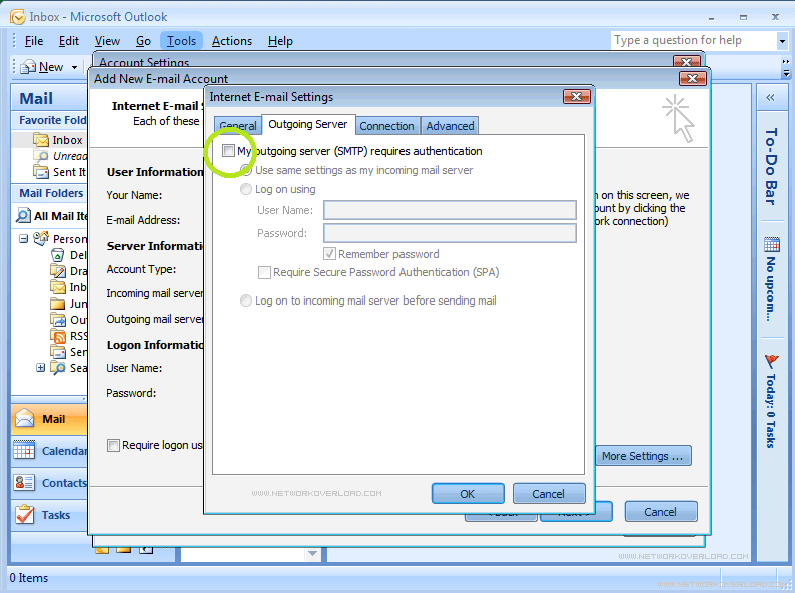Click the Mail envelope icon in navigation pane
This screenshot has width=795, height=593.
pyautogui.click(x=25, y=419)
